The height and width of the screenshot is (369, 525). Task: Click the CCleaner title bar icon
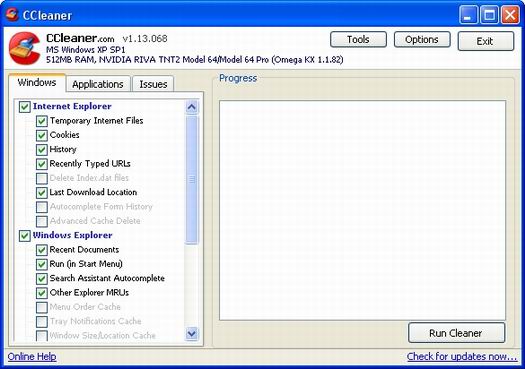pyautogui.click(x=12, y=15)
